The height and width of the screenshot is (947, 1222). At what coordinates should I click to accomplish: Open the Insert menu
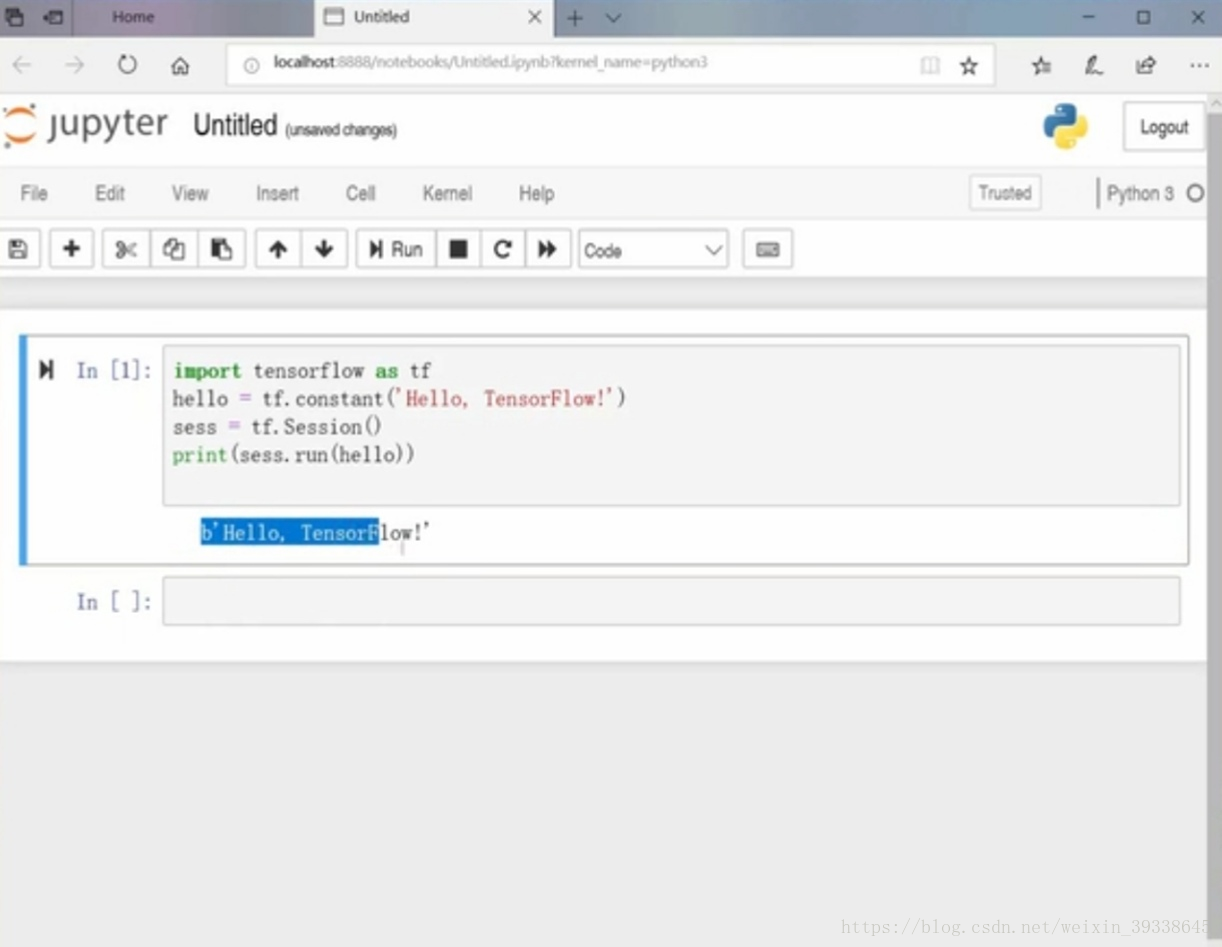pyautogui.click(x=277, y=193)
